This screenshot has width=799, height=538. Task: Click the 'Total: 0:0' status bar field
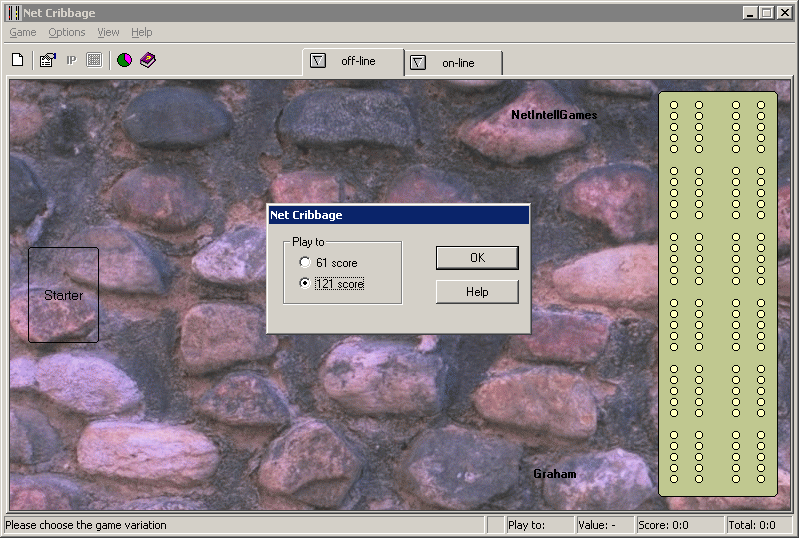tap(758, 525)
